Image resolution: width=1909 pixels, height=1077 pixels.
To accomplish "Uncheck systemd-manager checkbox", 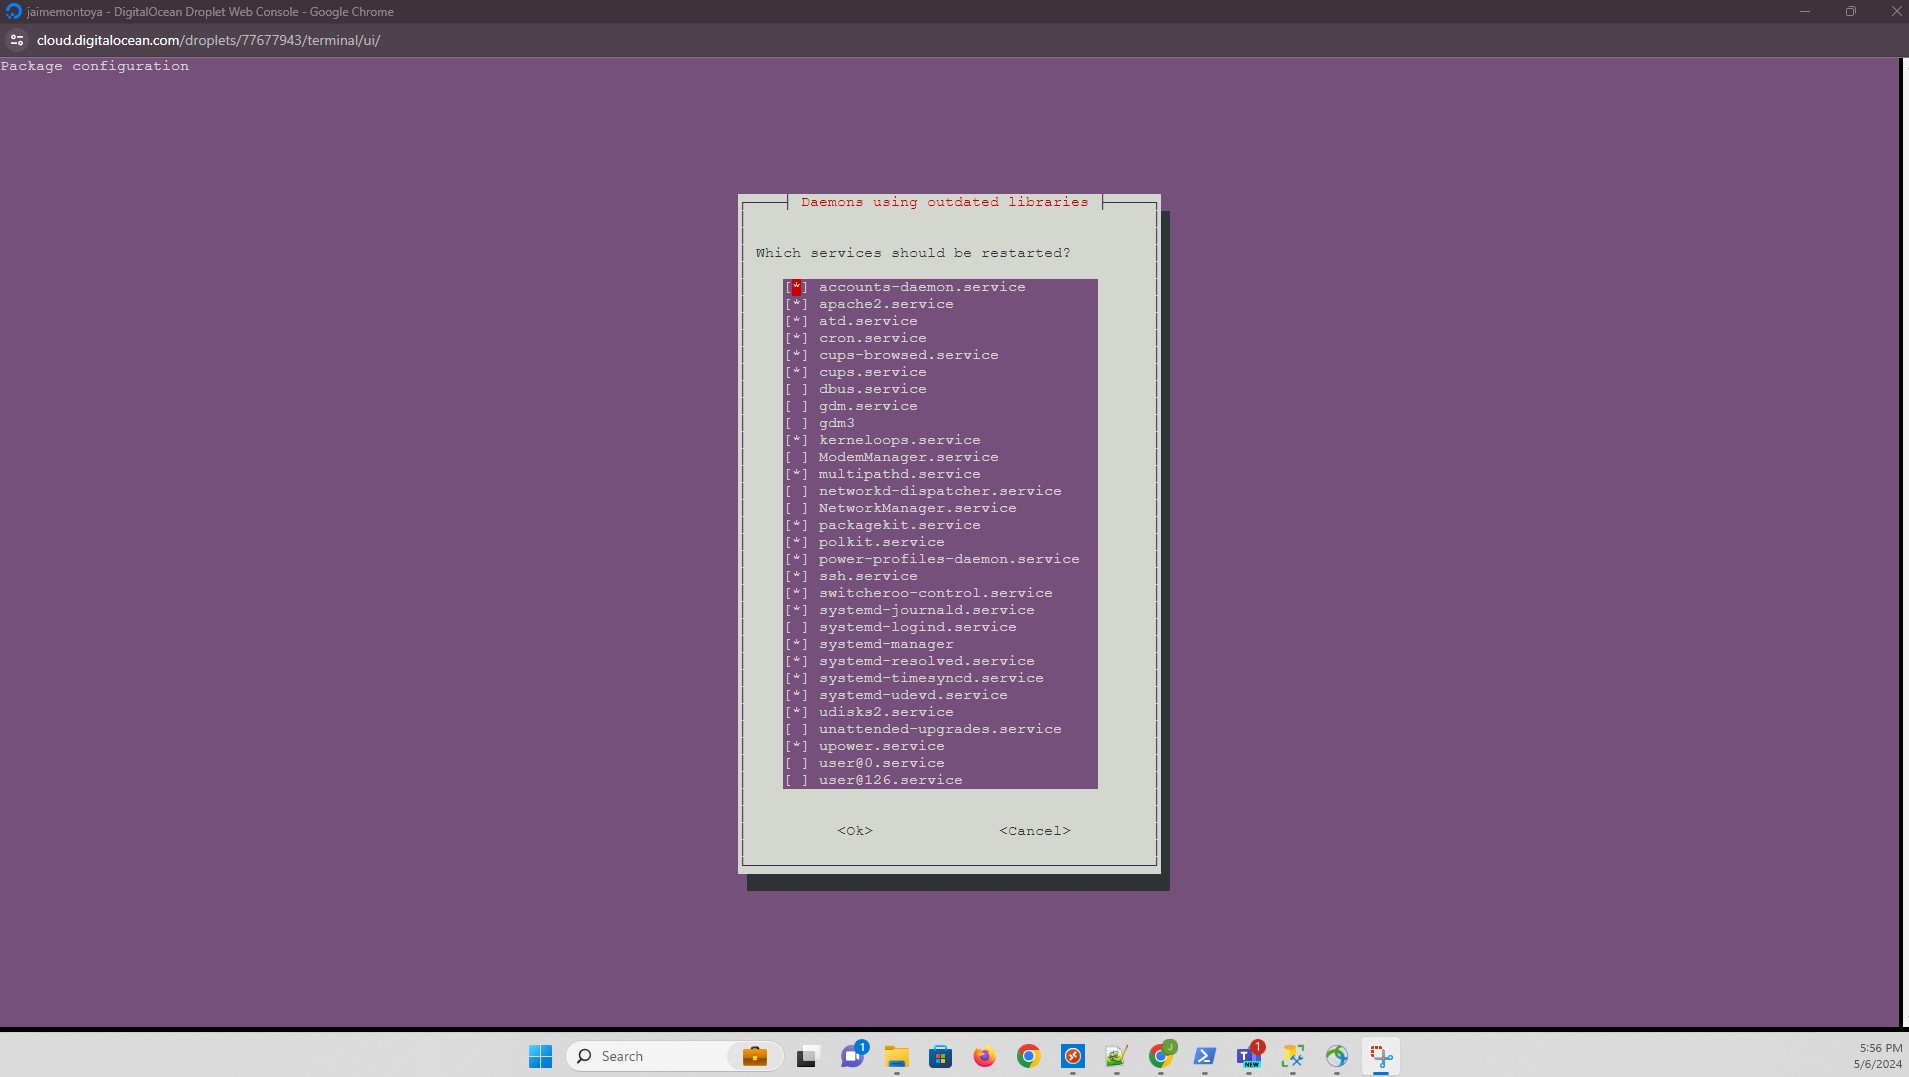I will [796, 644].
